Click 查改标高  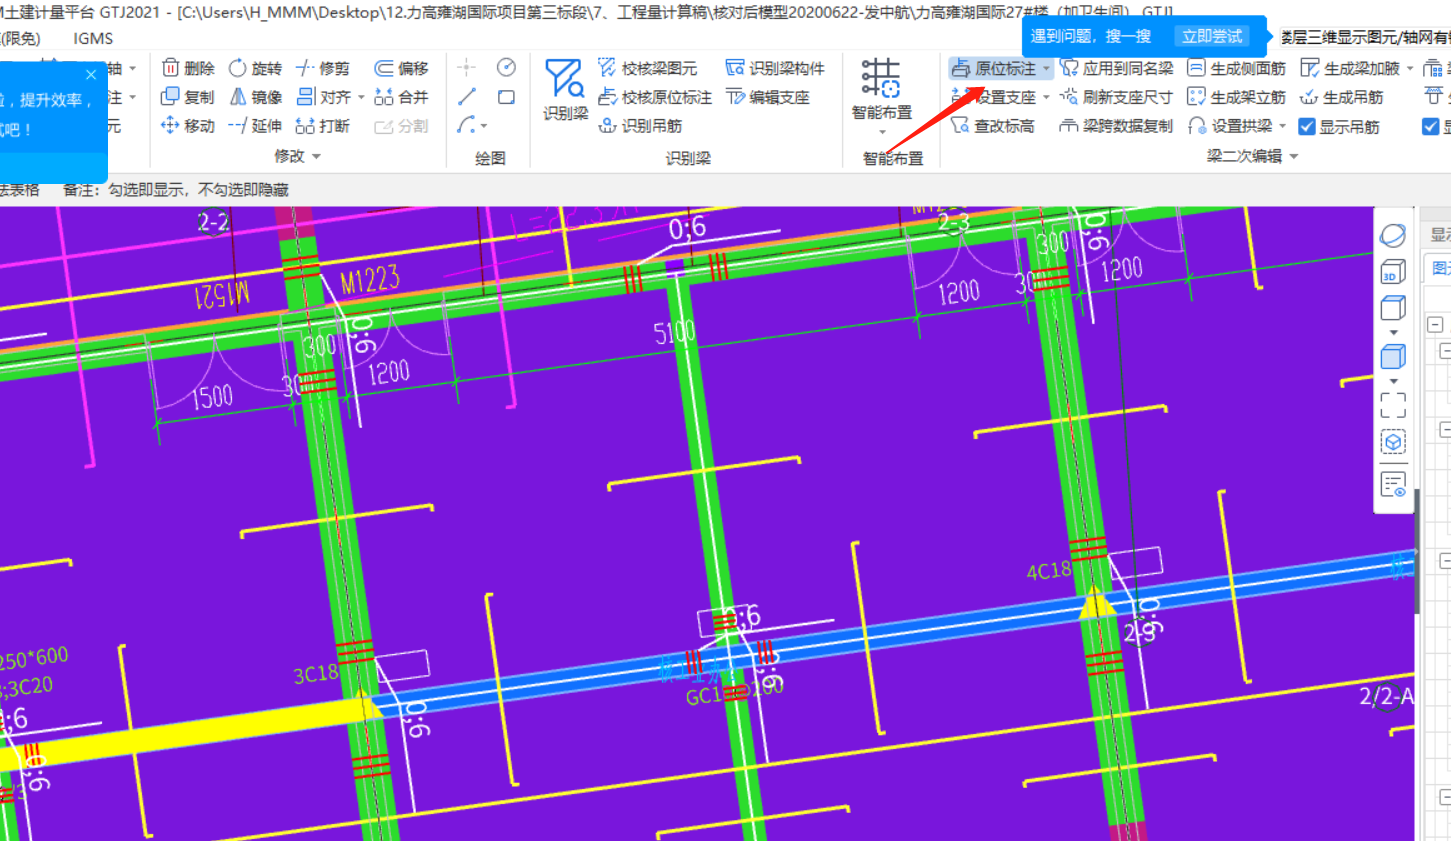pos(993,126)
